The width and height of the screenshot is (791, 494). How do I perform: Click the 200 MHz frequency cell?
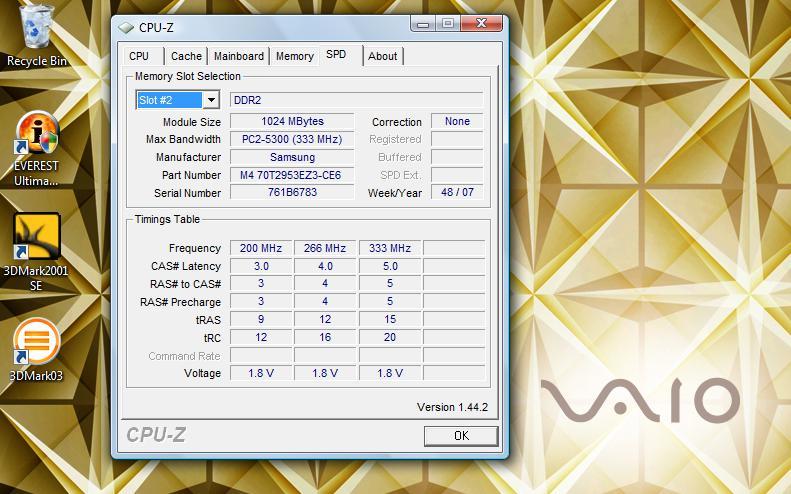tap(261, 248)
